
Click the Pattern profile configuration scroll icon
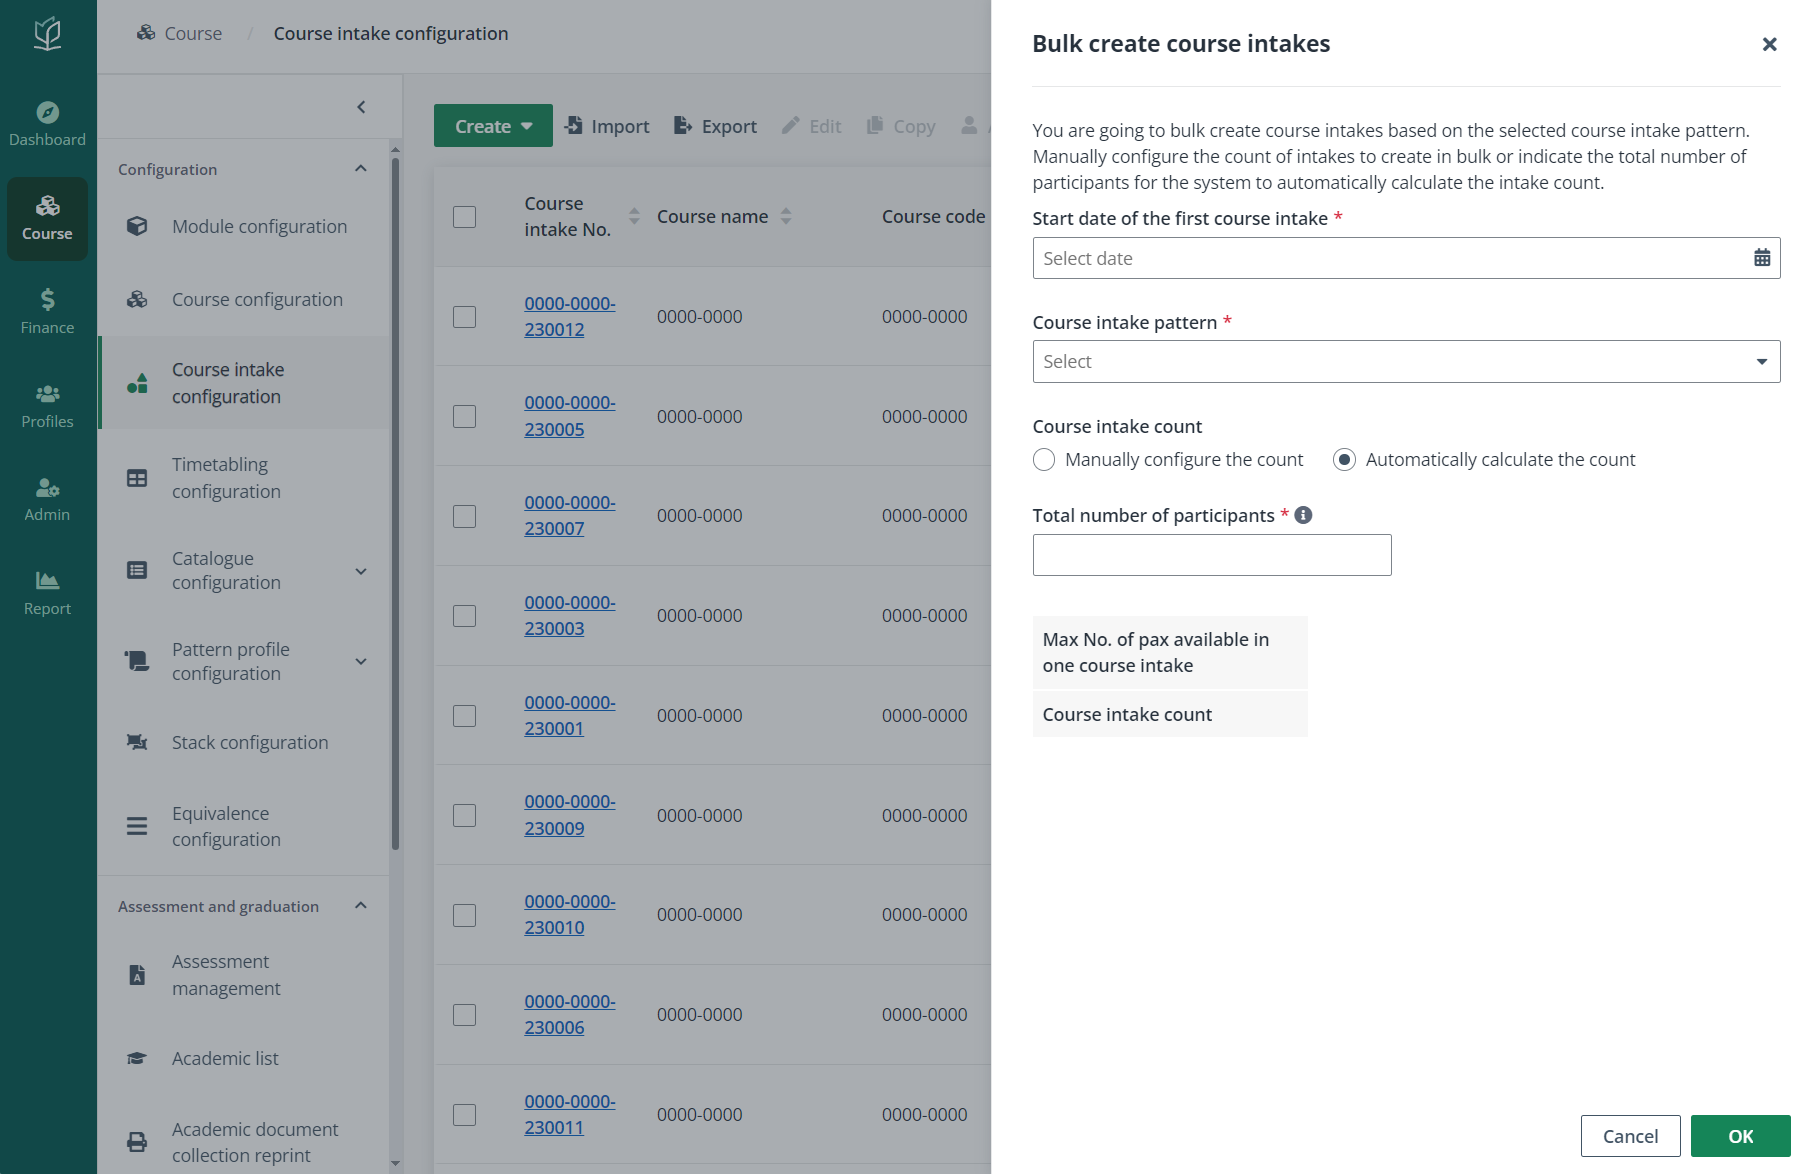point(137,660)
